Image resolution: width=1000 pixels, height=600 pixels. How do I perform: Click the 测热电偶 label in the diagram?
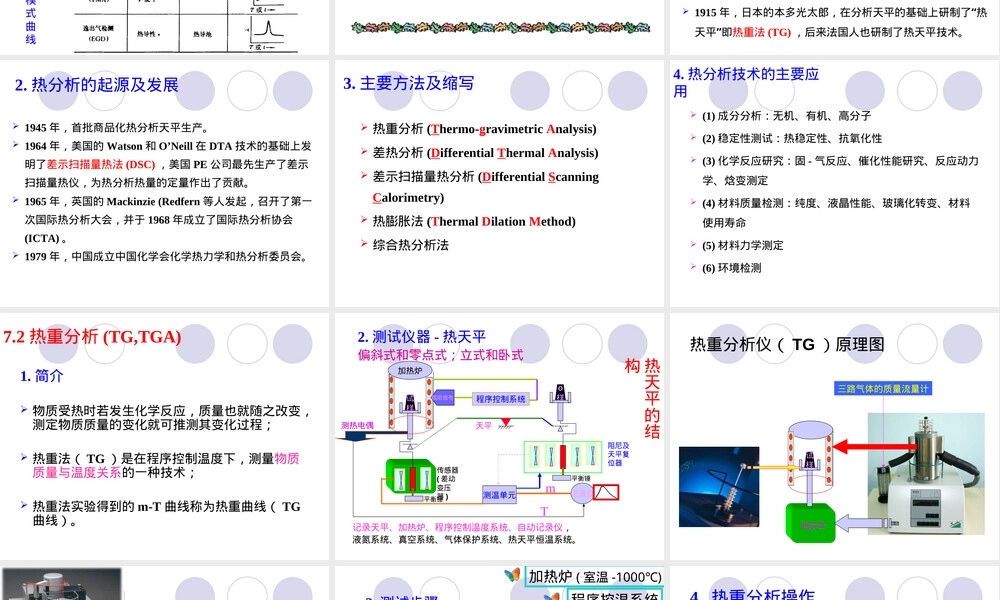coord(357,425)
